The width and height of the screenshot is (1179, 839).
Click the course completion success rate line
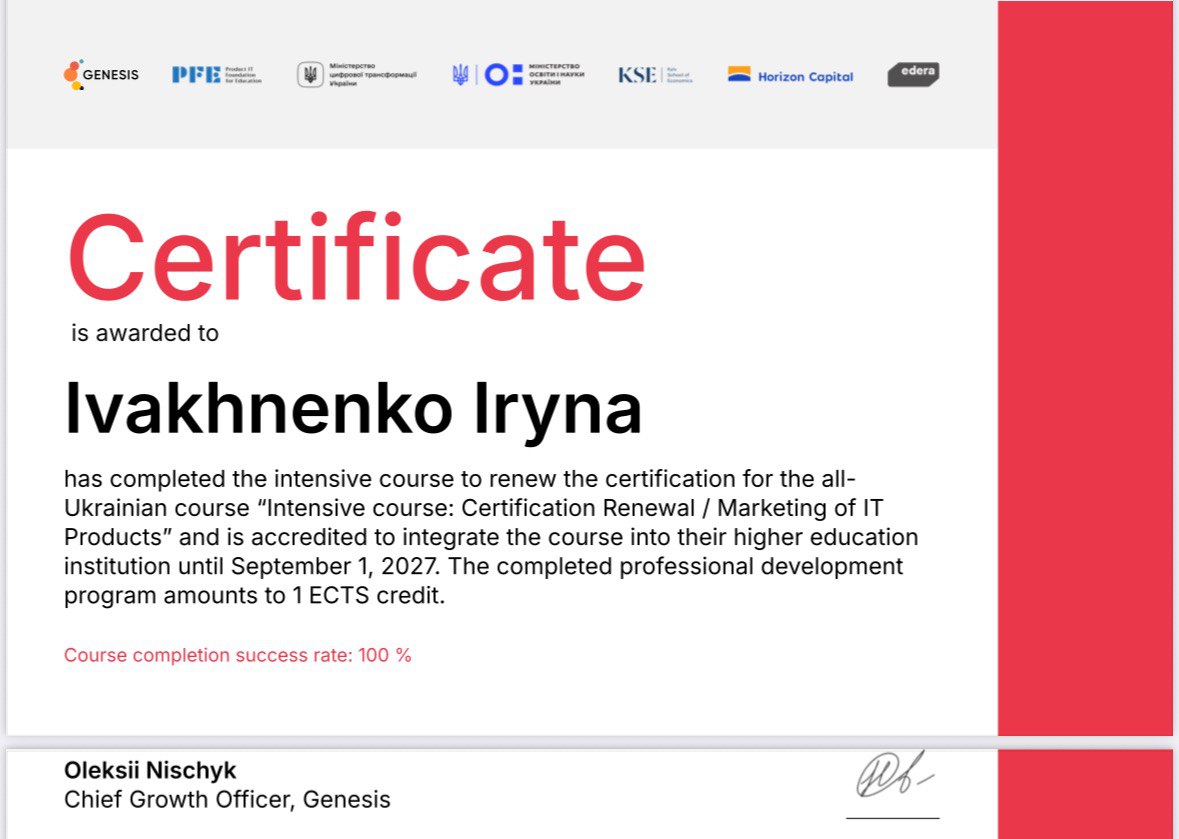[x=238, y=656]
